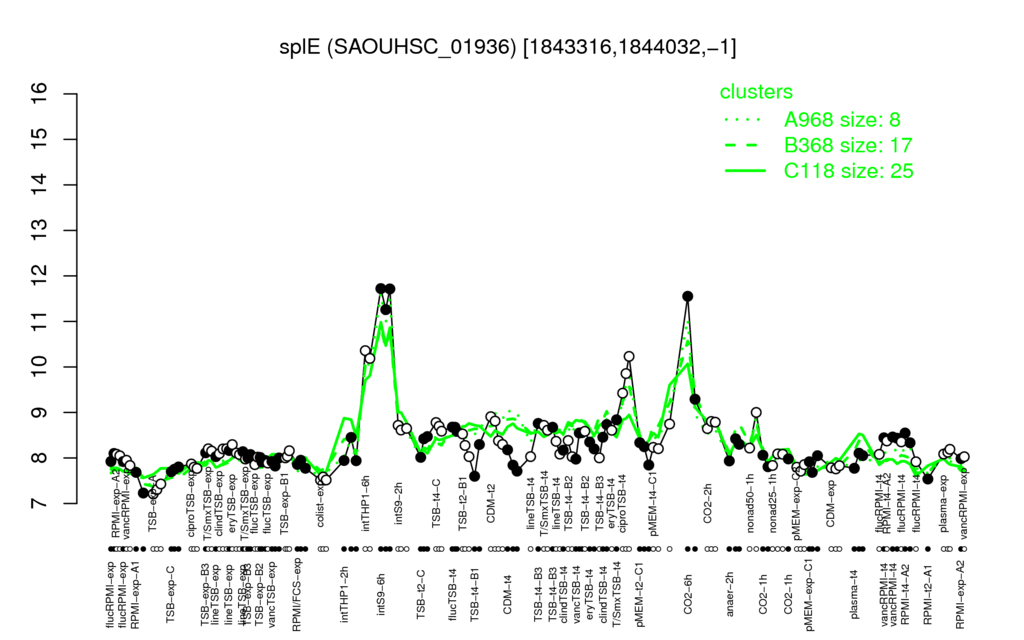Click y-axis tick label 11
The width and height of the screenshot is (1024, 640).
pos(40,321)
